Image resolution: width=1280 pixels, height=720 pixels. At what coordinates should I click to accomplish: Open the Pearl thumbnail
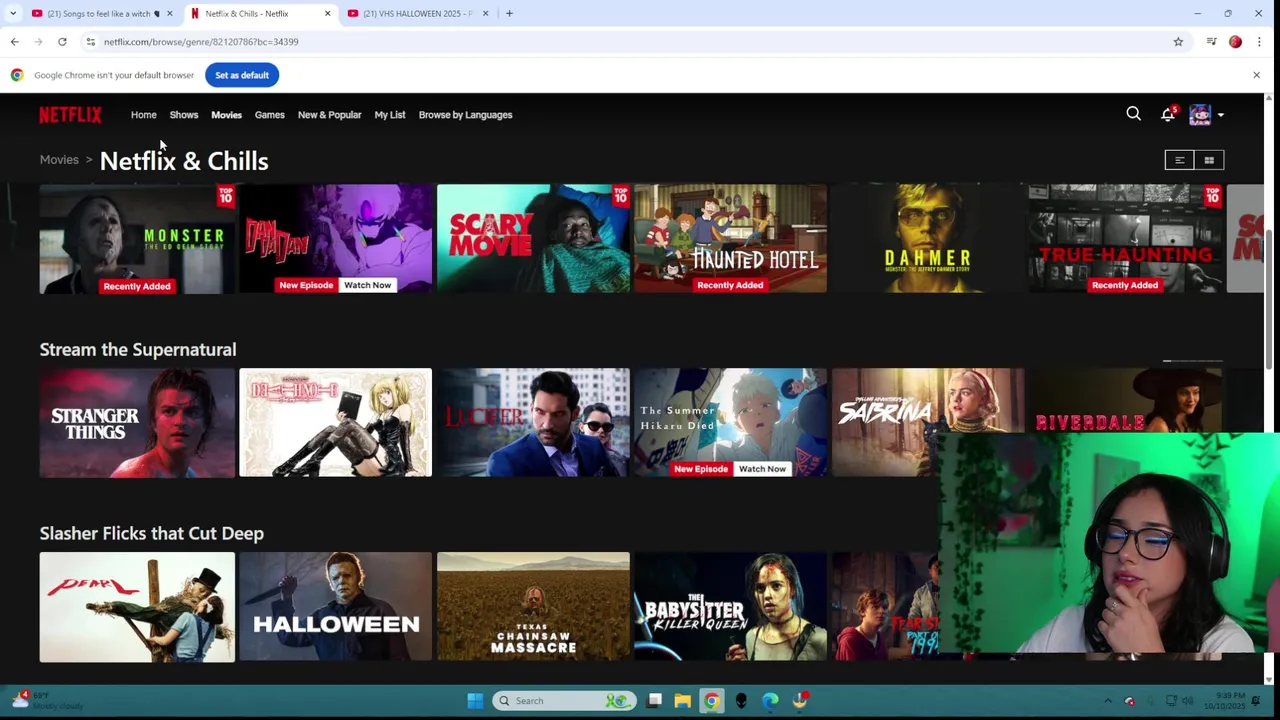click(137, 607)
